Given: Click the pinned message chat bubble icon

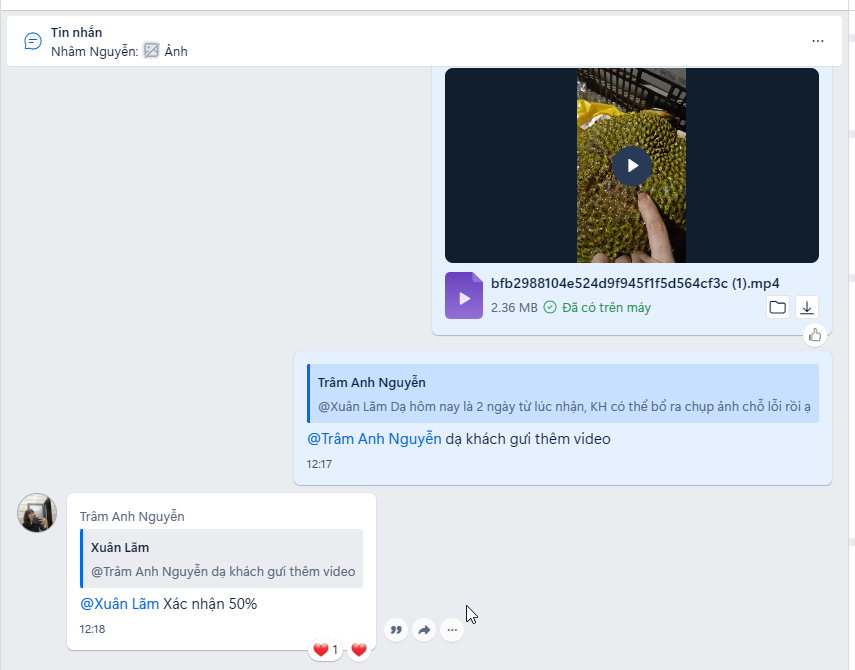Looking at the screenshot, I should (x=33, y=41).
